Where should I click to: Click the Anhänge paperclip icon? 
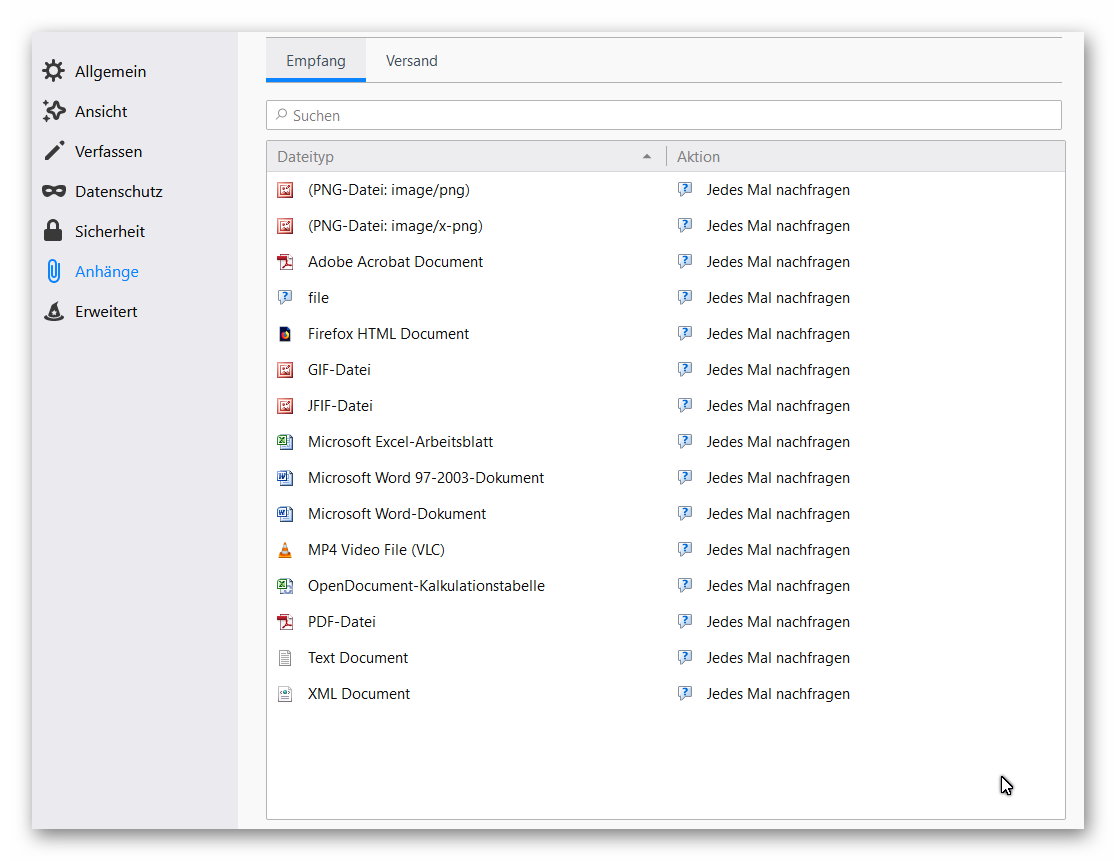pyautogui.click(x=53, y=272)
